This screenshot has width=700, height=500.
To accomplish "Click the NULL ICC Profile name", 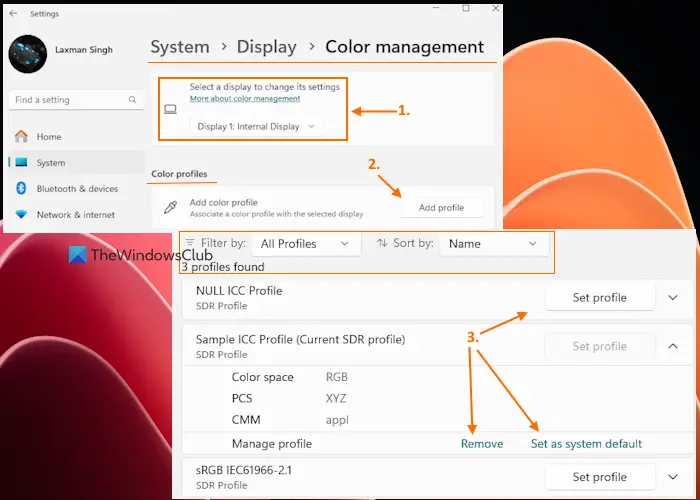I will tap(239, 291).
